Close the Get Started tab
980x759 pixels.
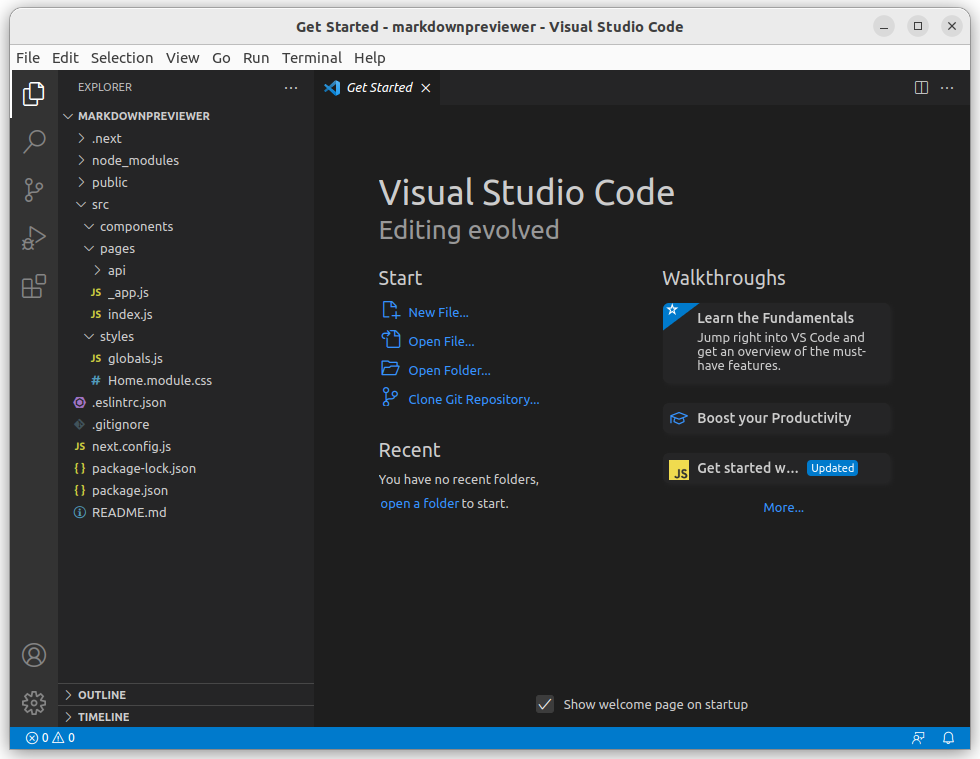pyautogui.click(x=426, y=88)
